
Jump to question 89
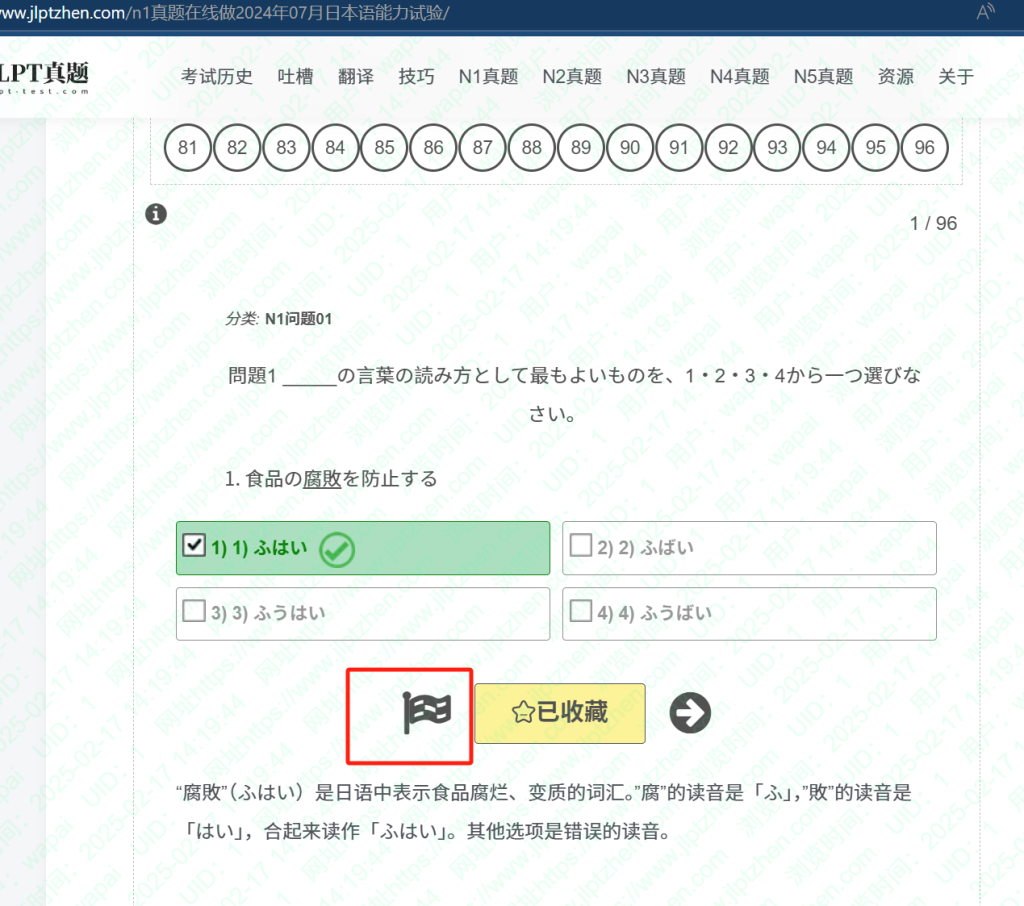[x=581, y=148]
